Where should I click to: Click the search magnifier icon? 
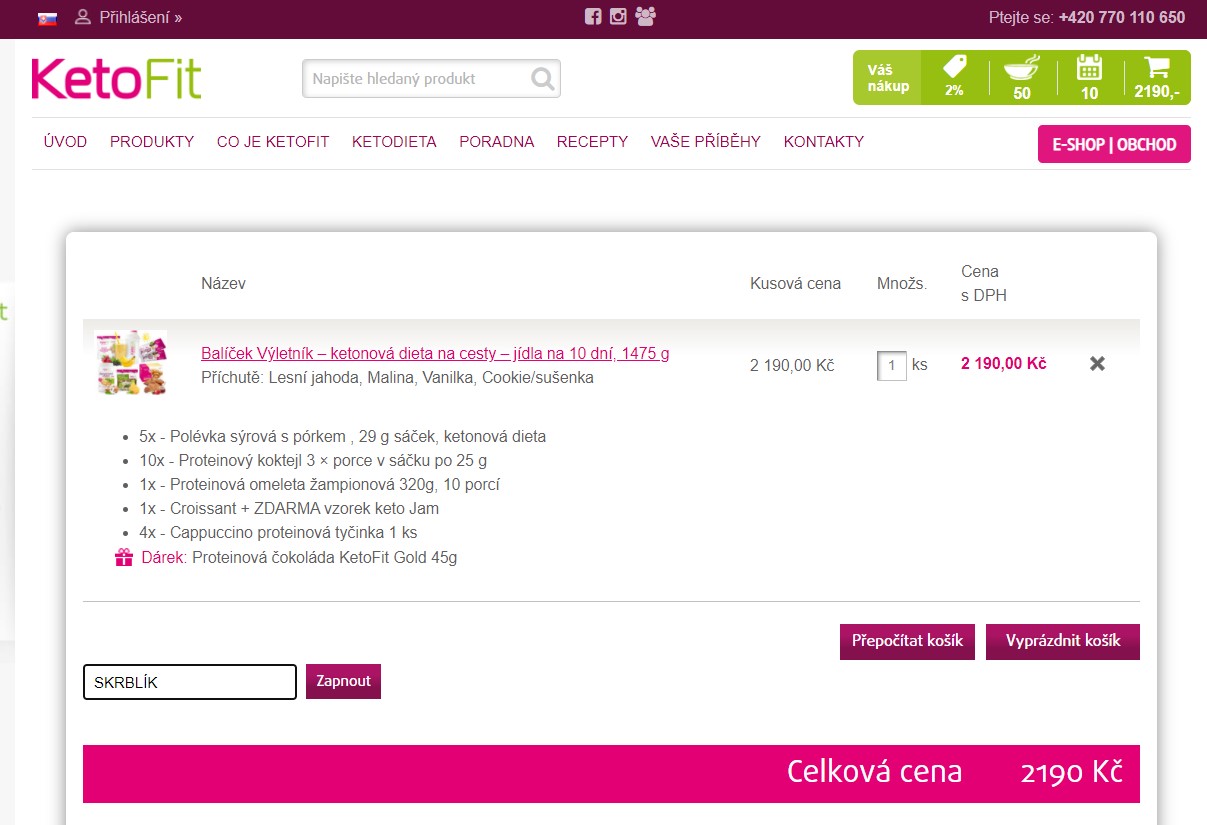click(543, 79)
